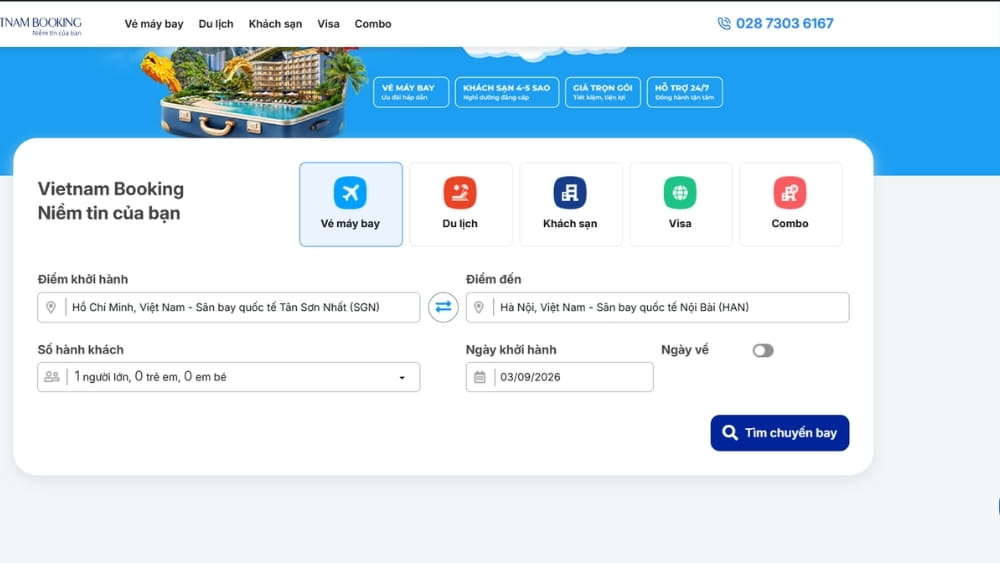Screen dimensions: 1000x563
Task: Click the HỖ TRỢ 24/7 banner badge
Action: coord(684,92)
